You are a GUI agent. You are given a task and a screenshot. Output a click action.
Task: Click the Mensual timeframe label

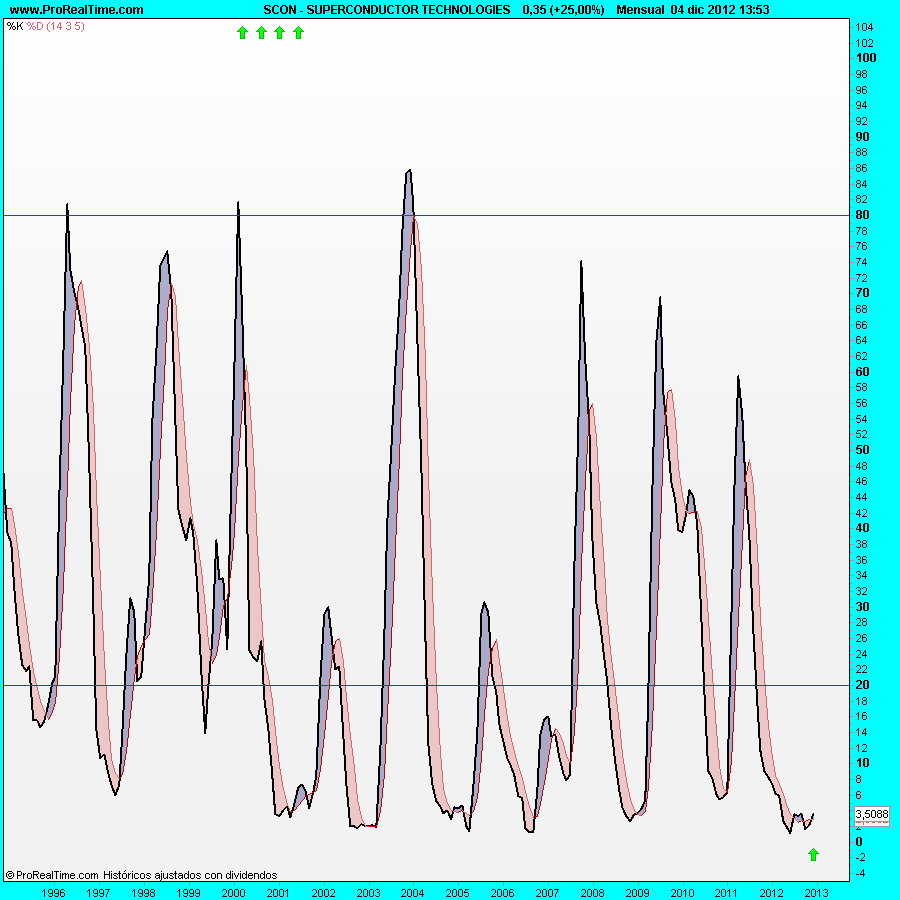coord(640,10)
